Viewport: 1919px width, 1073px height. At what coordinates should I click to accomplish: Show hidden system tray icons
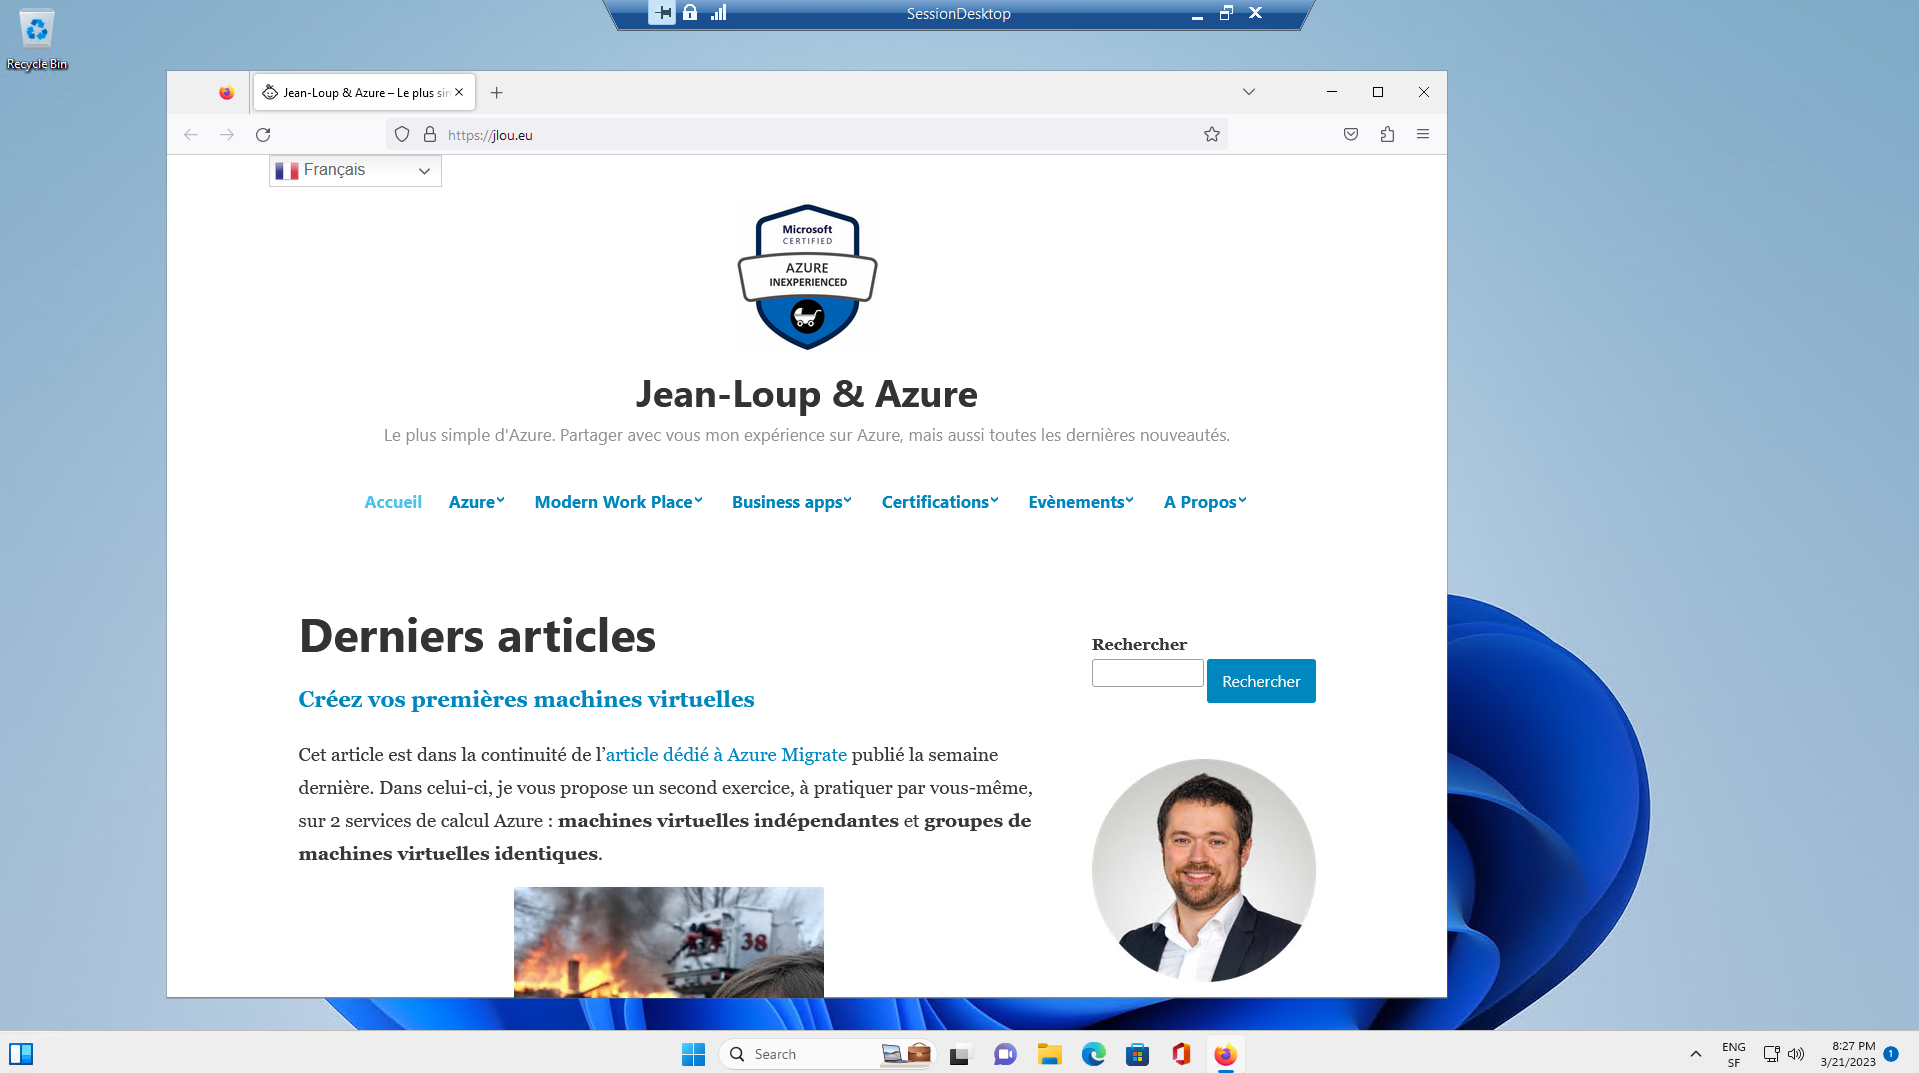pos(1696,1054)
